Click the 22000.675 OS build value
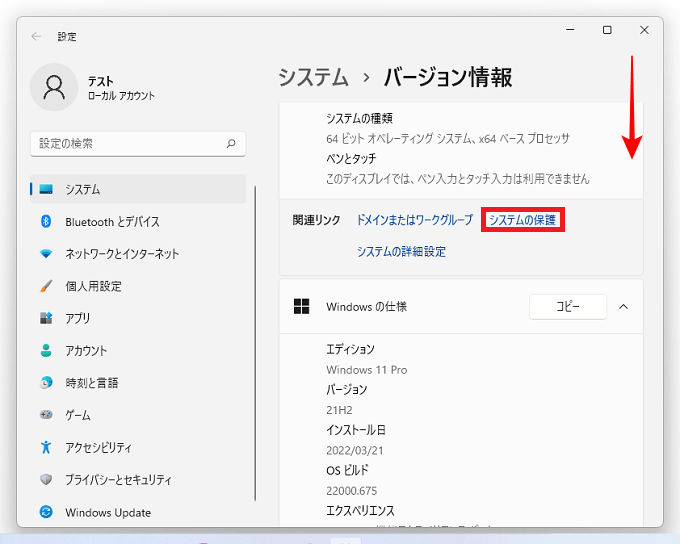This screenshot has width=680, height=544. point(352,491)
